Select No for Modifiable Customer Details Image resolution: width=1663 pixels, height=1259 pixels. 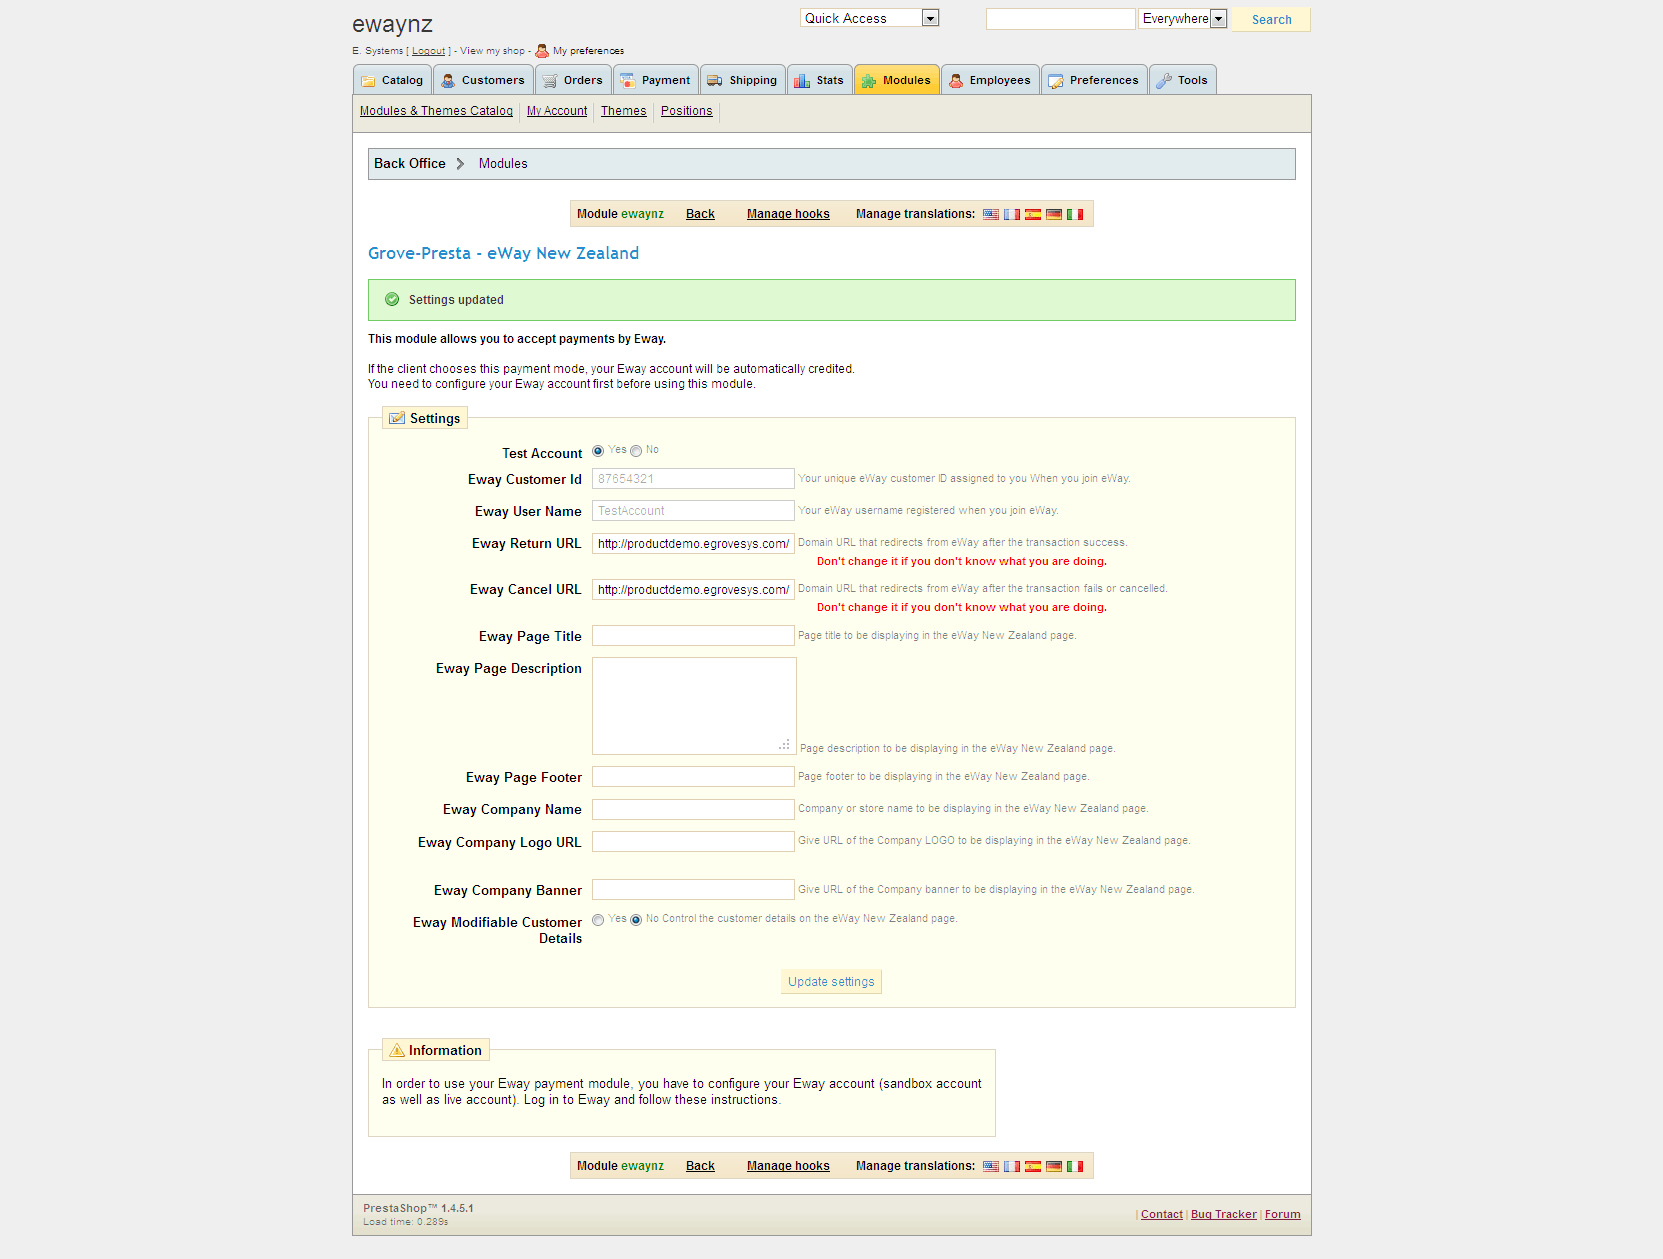pos(636,920)
